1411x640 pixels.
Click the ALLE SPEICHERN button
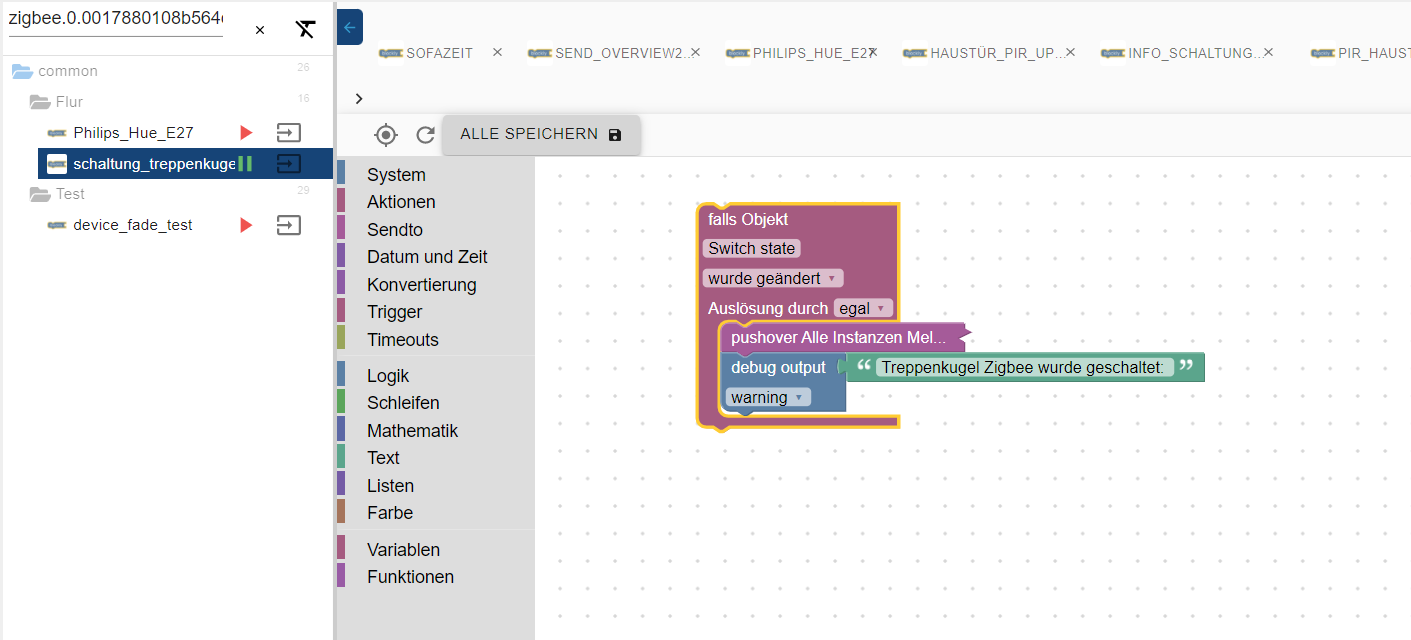click(x=541, y=134)
